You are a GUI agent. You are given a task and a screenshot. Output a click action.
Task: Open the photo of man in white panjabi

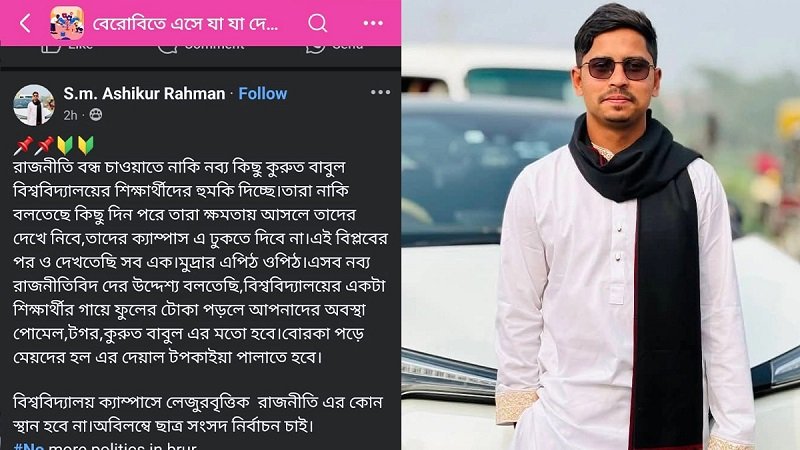(x=601, y=225)
